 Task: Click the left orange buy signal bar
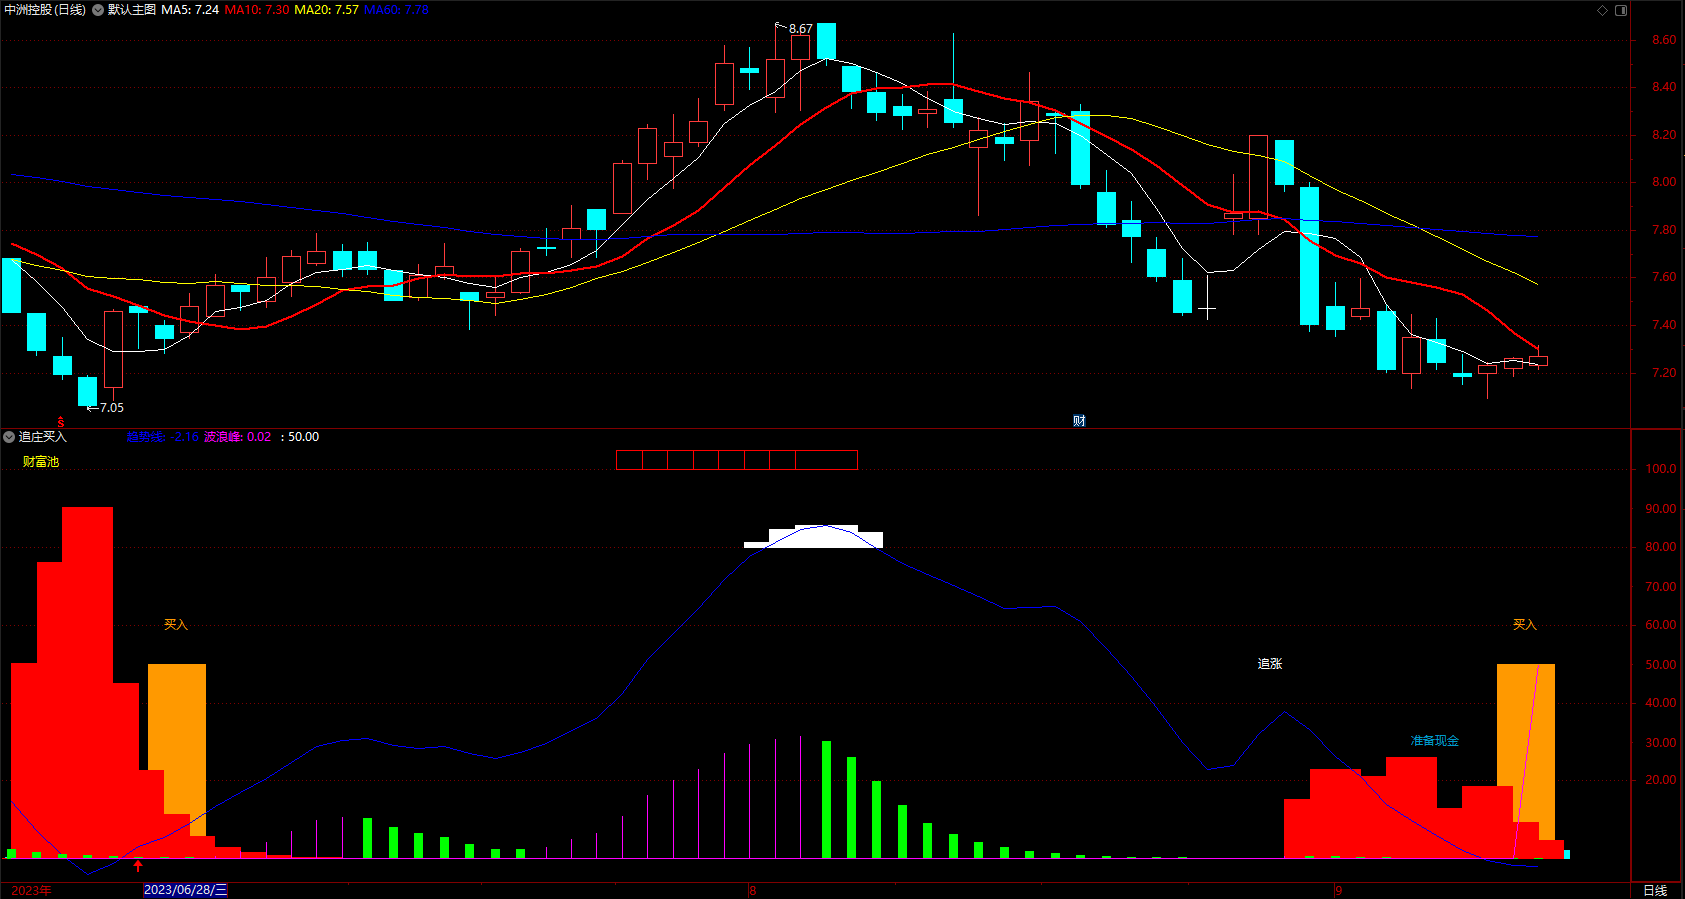(x=177, y=750)
